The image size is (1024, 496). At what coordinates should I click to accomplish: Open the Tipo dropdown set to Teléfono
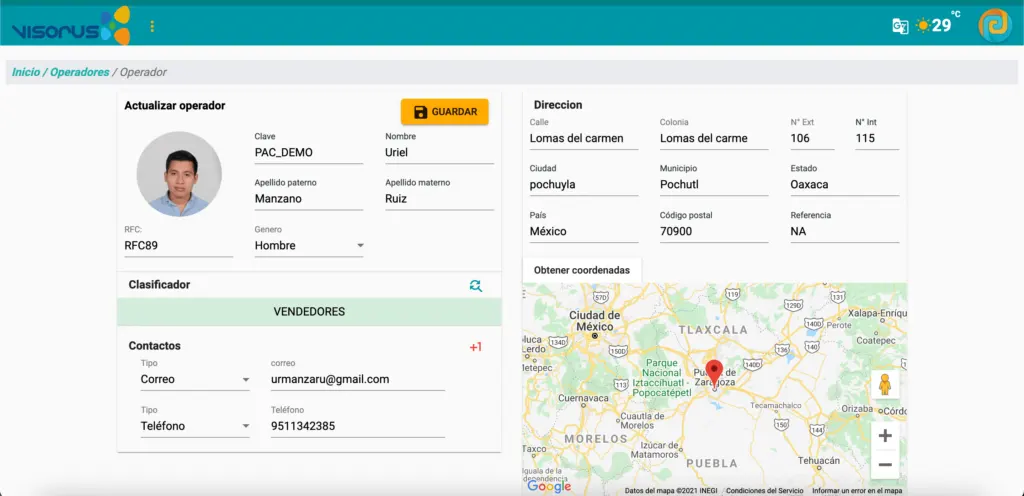(195, 426)
